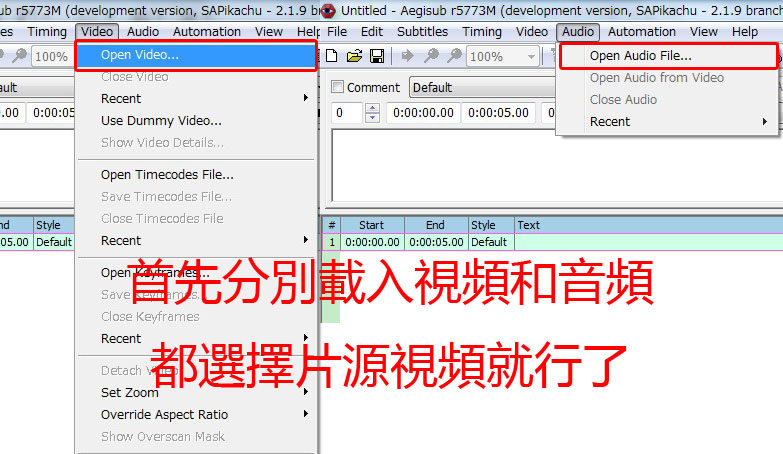Open the View menu in left window

[x=269, y=31]
